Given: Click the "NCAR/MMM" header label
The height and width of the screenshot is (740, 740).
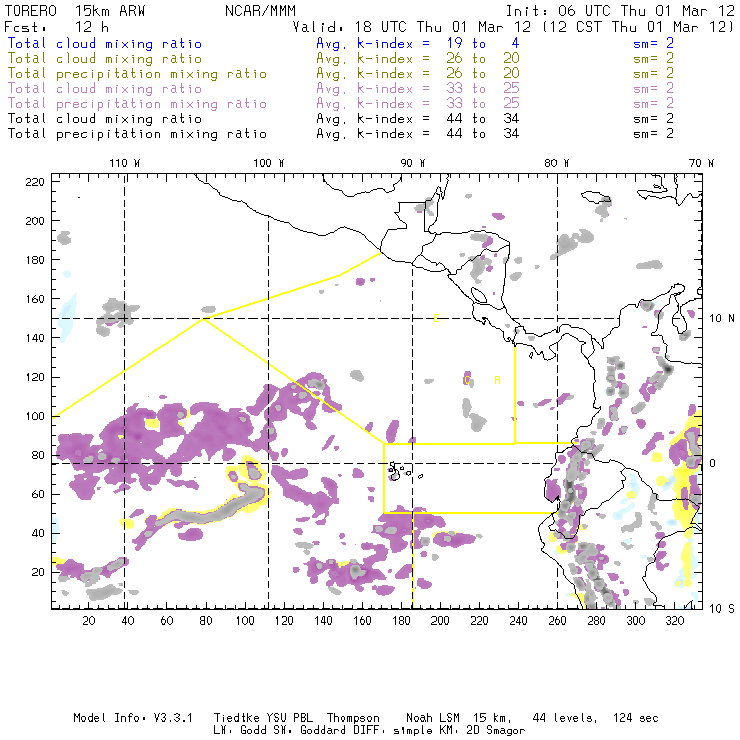Looking at the screenshot, I should pos(261,11).
